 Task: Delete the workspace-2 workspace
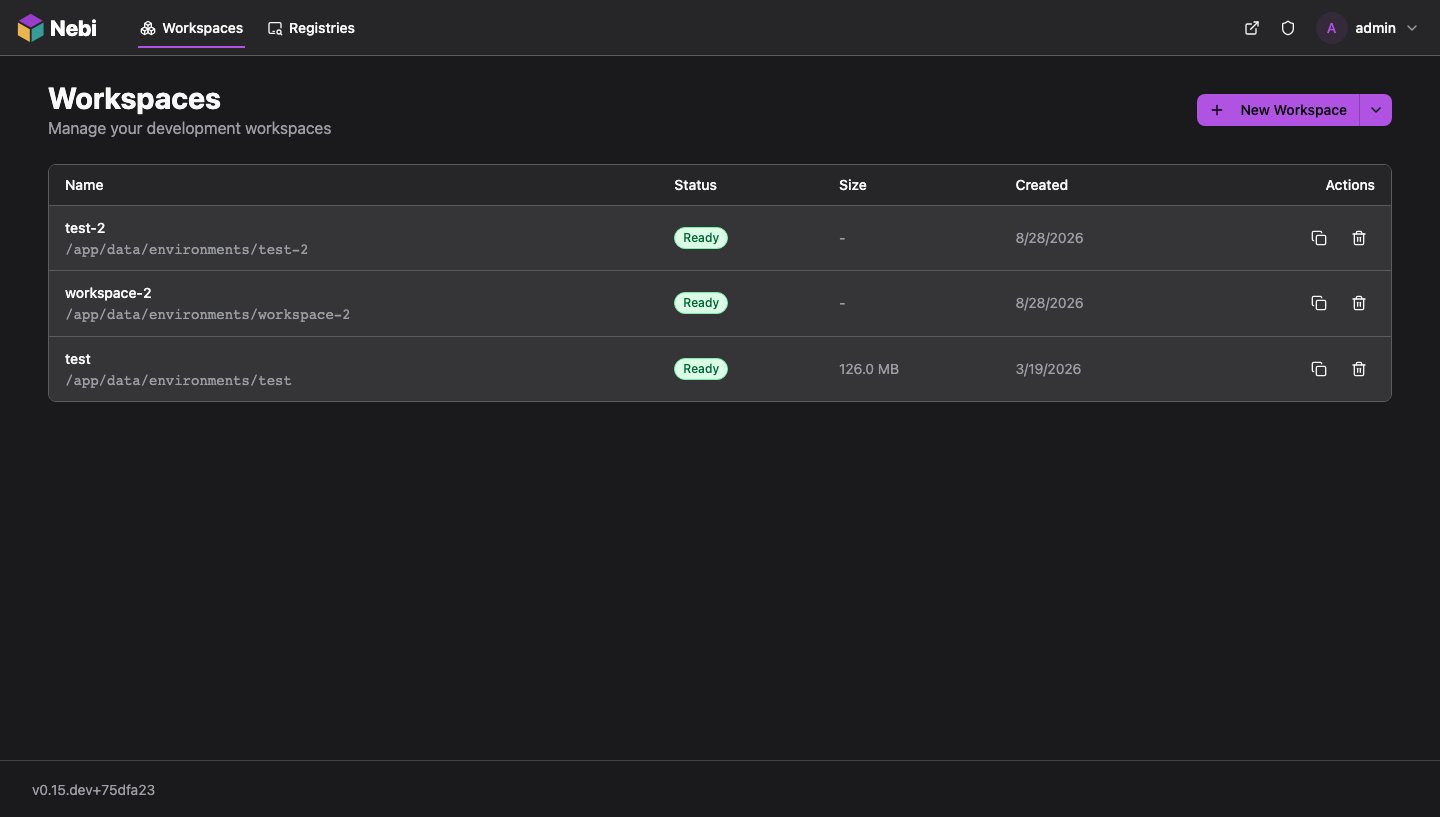(x=1359, y=303)
